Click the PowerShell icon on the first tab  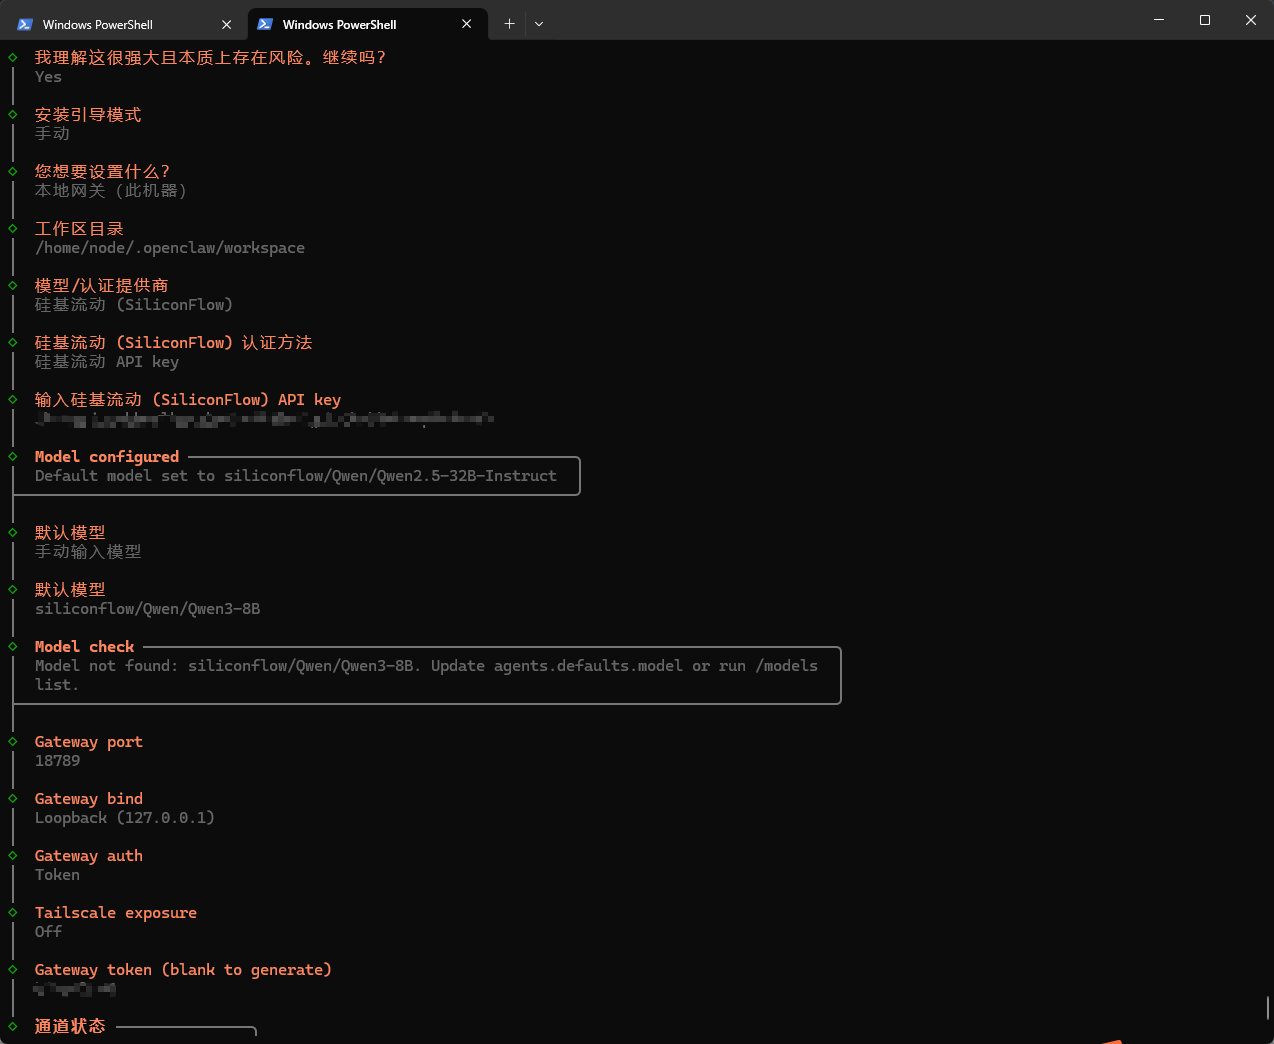point(24,23)
